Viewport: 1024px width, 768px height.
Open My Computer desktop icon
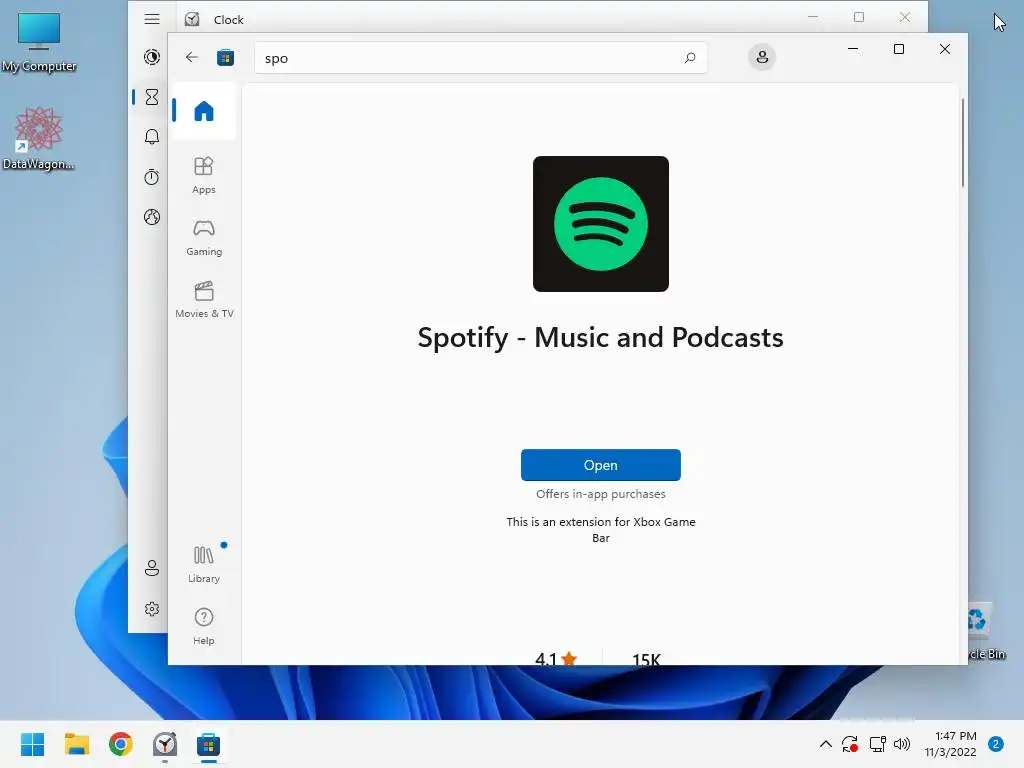tap(39, 41)
